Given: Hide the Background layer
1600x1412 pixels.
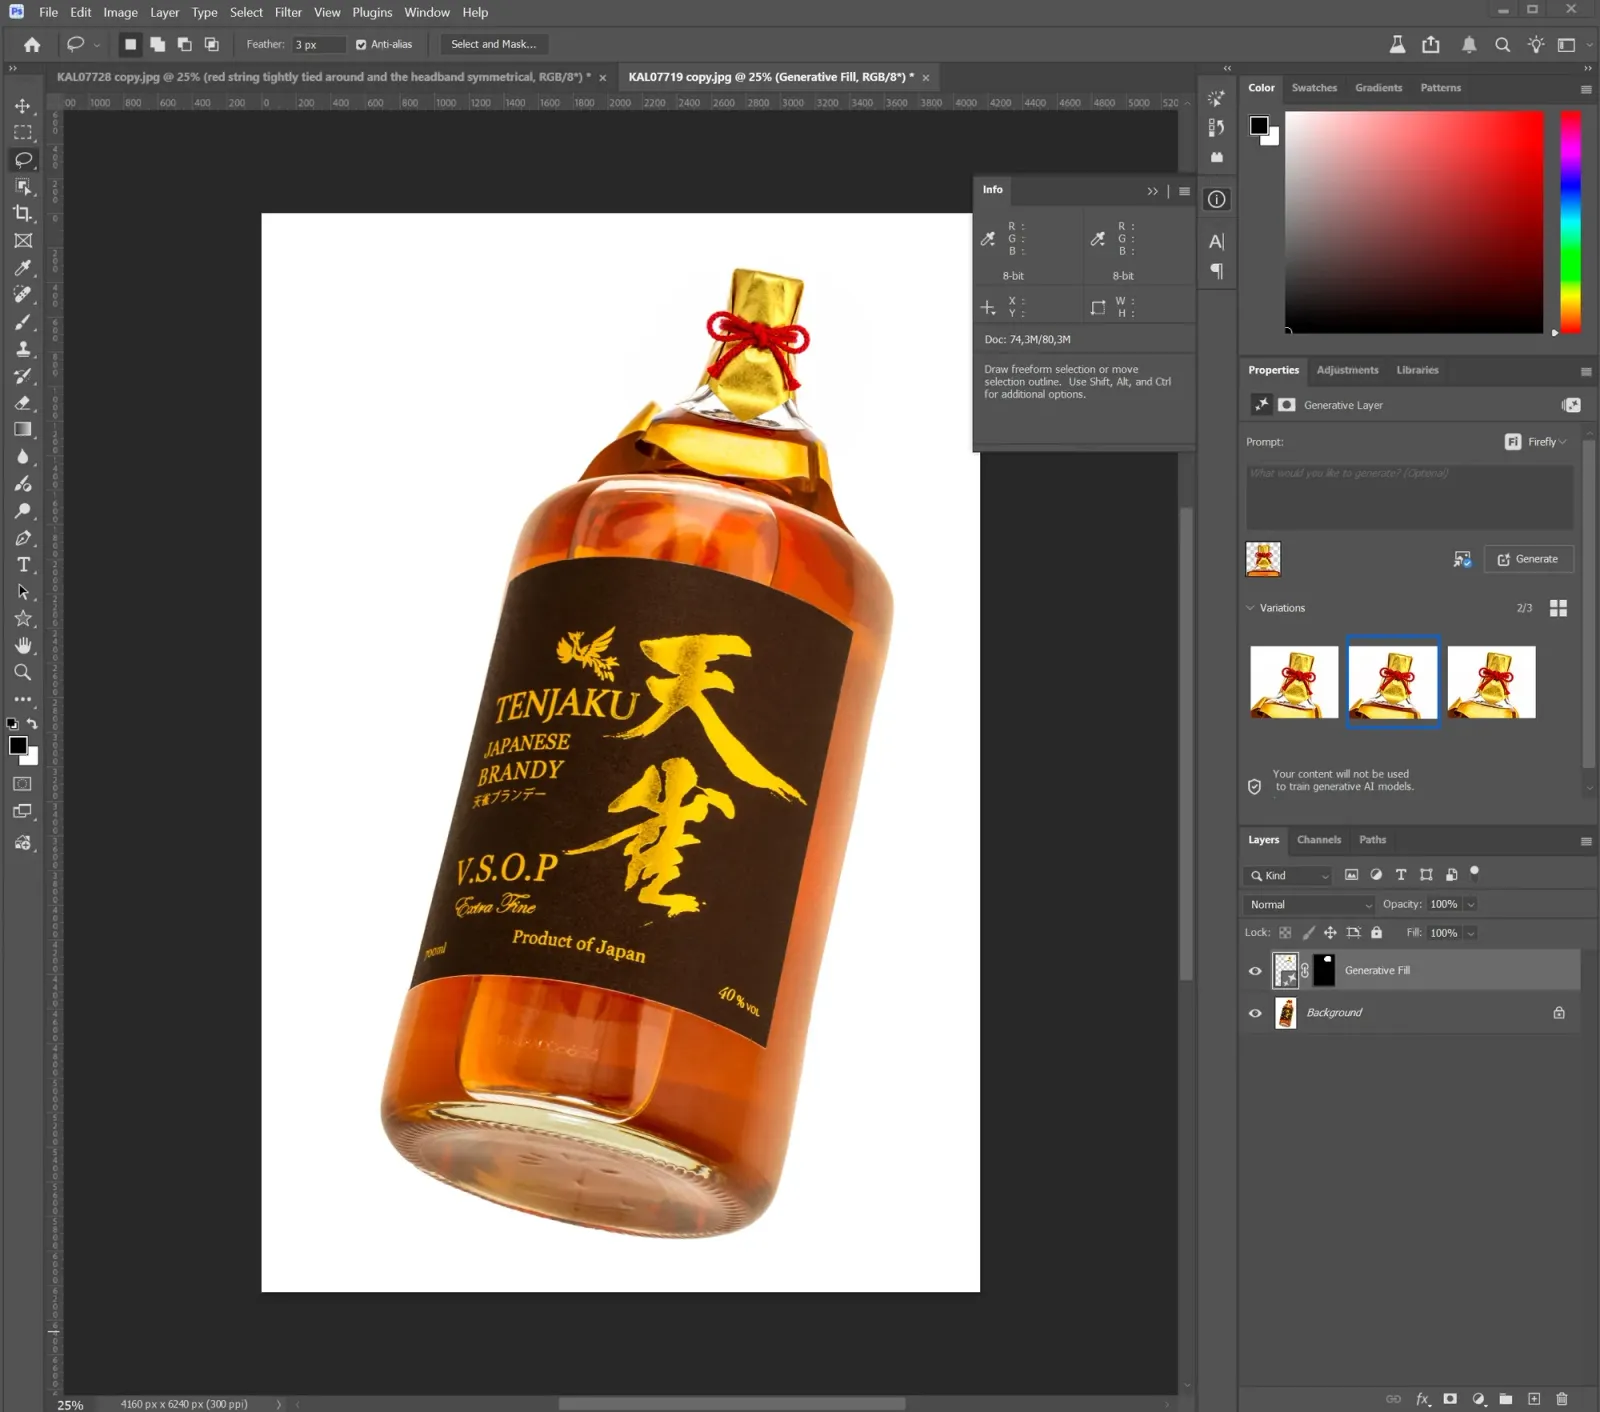Looking at the screenshot, I should 1255,1013.
